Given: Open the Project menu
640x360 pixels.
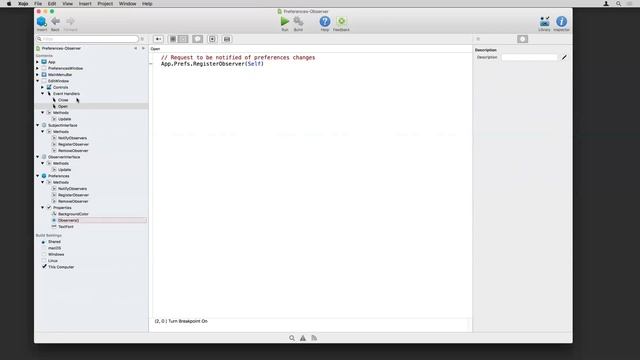Looking at the screenshot, I should [105, 4].
